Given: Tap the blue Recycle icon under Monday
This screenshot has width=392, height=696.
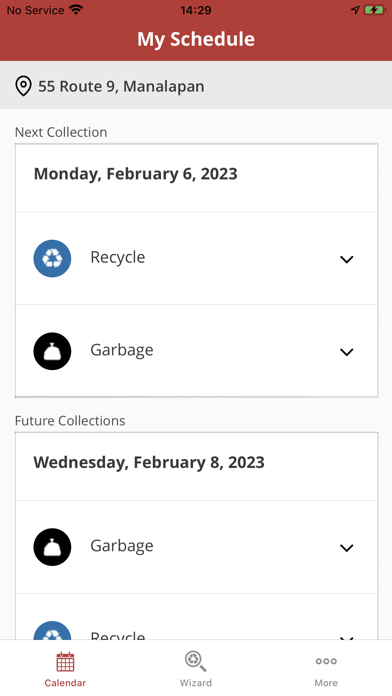Looking at the screenshot, I should [x=52, y=258].
